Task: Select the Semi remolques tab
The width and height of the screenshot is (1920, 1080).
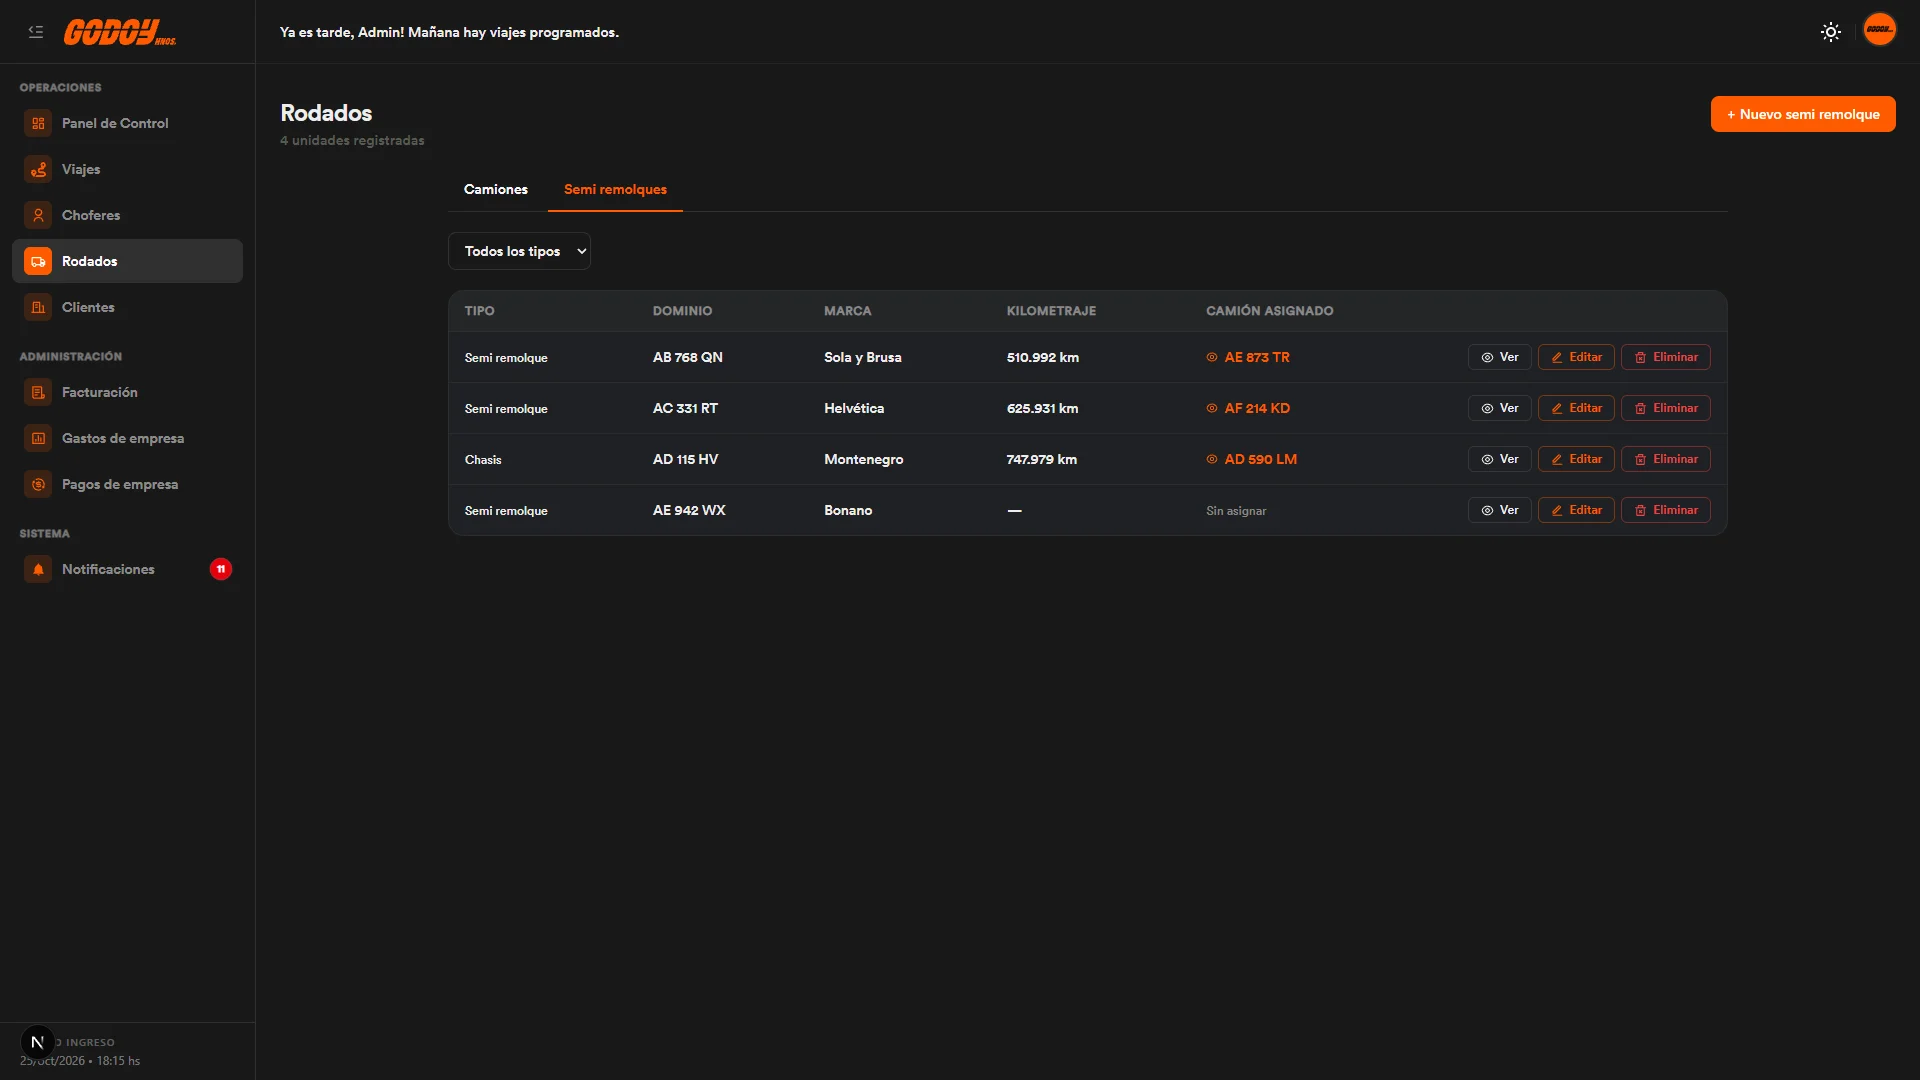Action: [615, 189]
